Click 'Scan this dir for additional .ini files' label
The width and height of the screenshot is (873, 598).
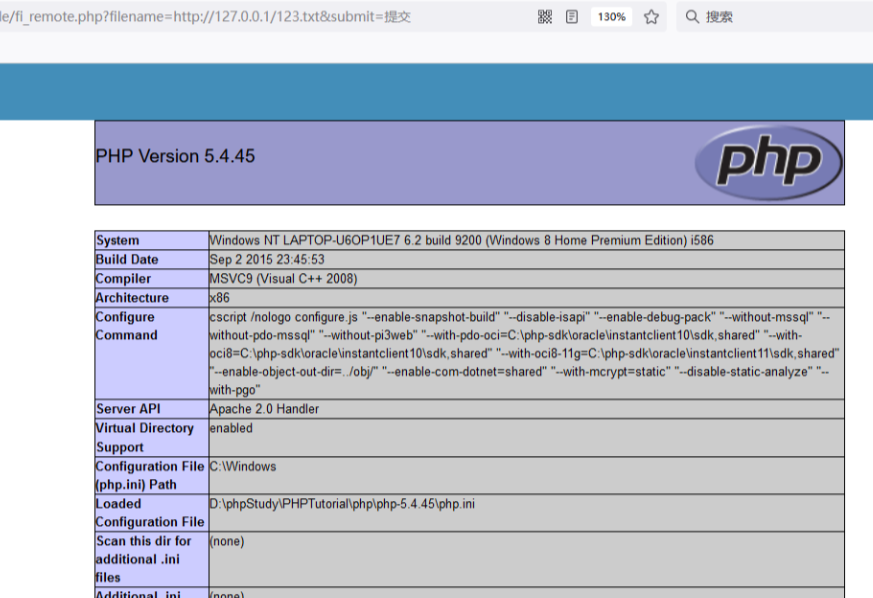pyautogui.click(x=143, y=559)
